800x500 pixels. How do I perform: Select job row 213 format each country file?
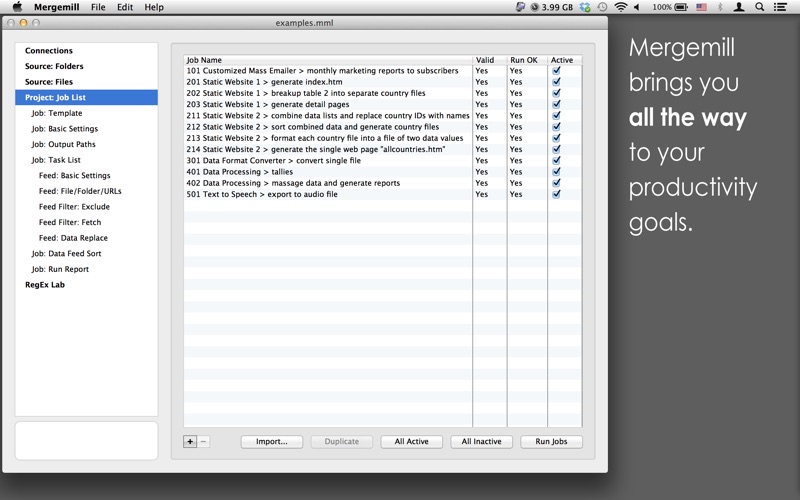tap(383, 138)
